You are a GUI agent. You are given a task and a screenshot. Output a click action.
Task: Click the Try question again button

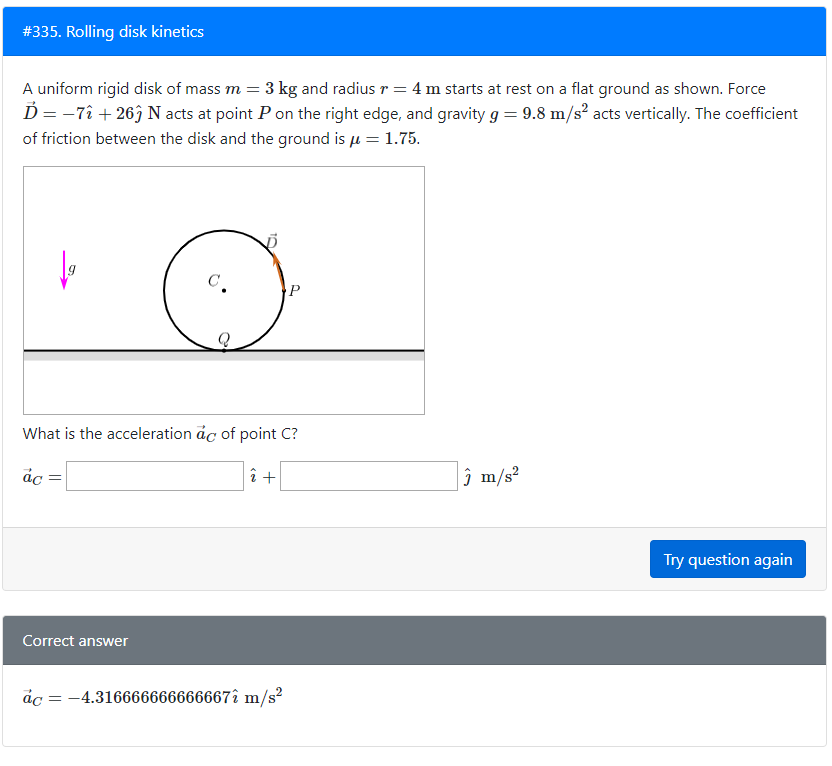[x=727, y=559]
